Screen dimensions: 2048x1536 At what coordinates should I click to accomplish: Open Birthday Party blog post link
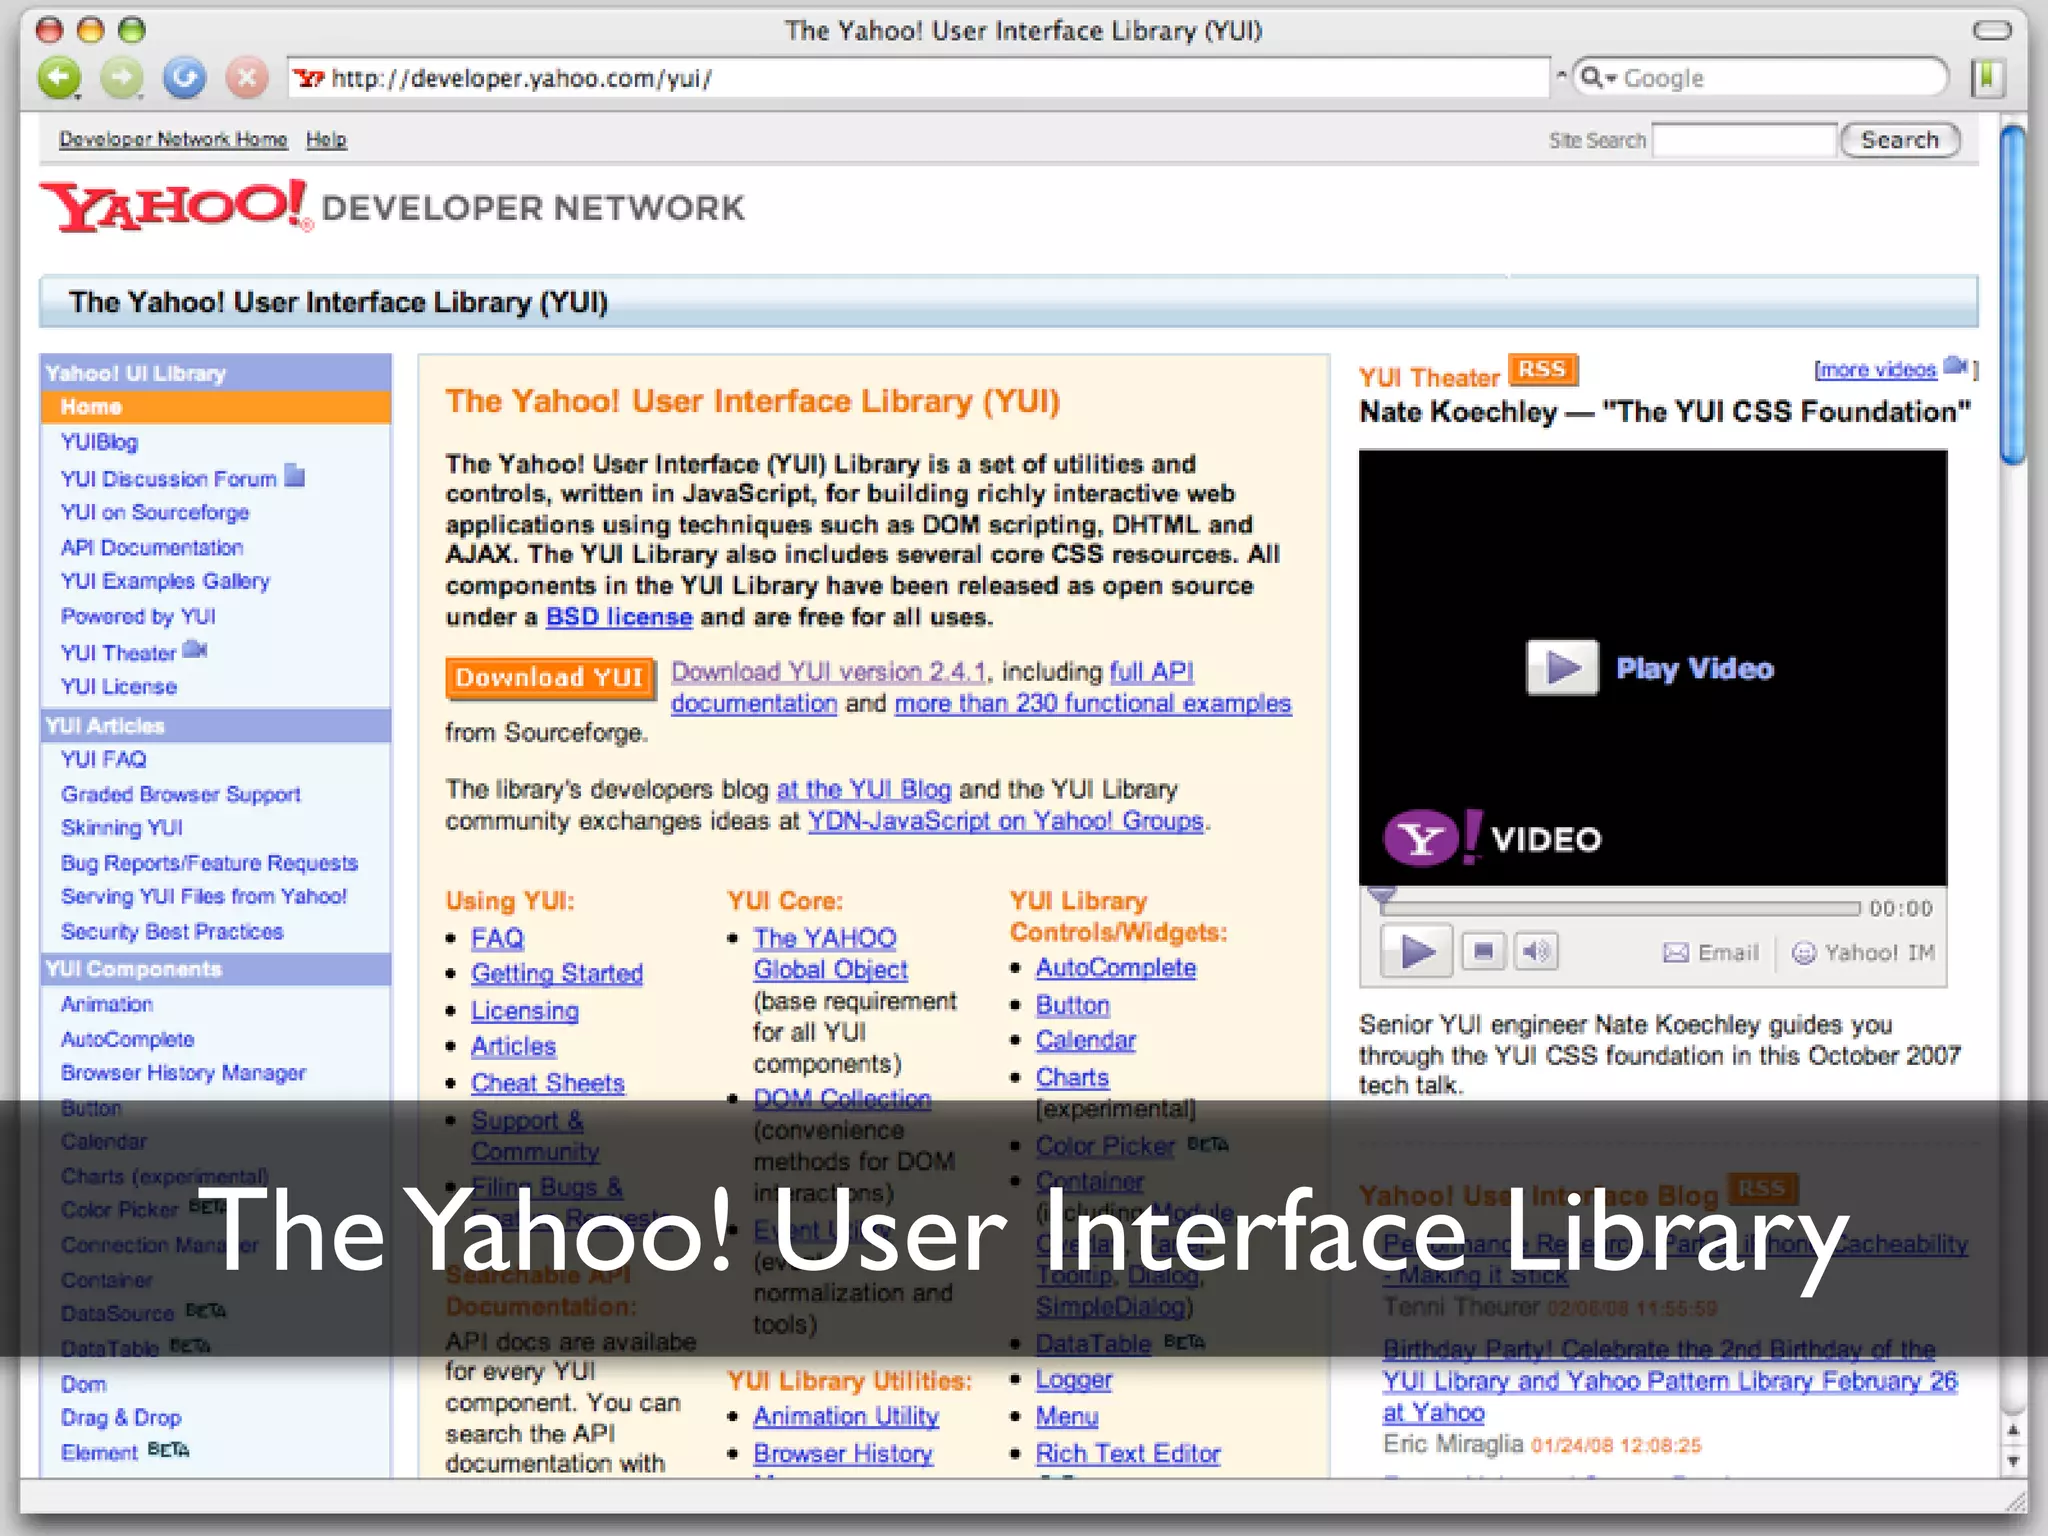point(1670,1381)
